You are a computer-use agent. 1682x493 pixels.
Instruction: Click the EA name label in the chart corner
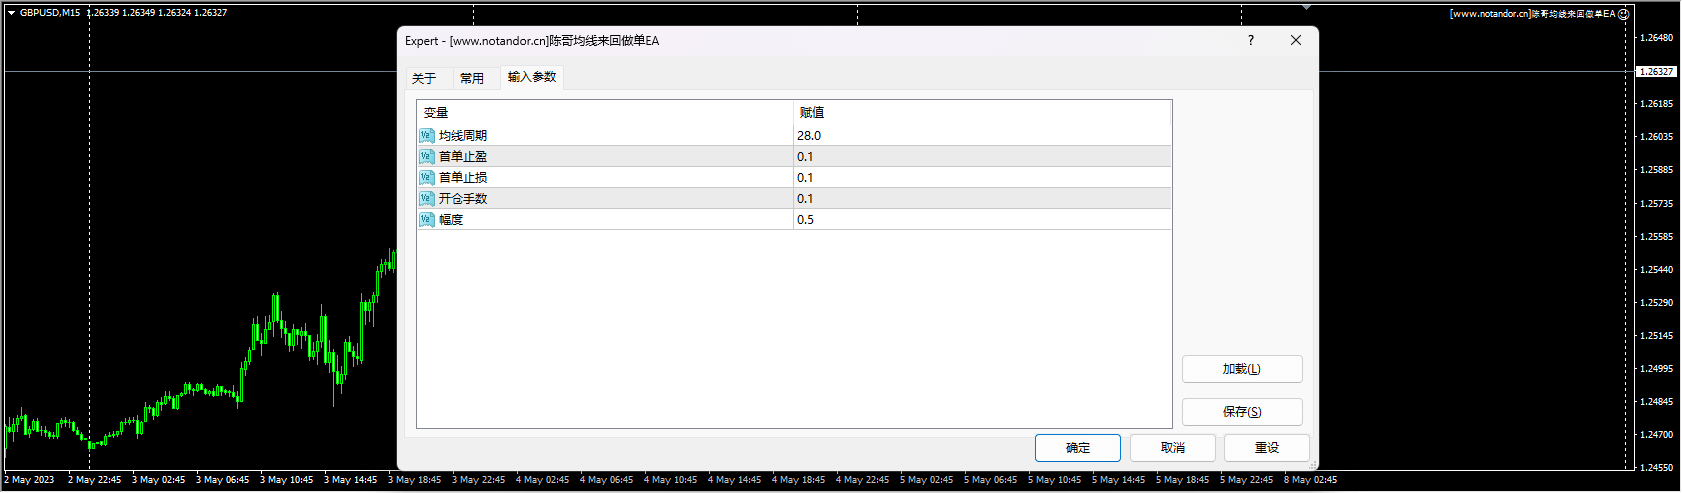coord(1533,14)
